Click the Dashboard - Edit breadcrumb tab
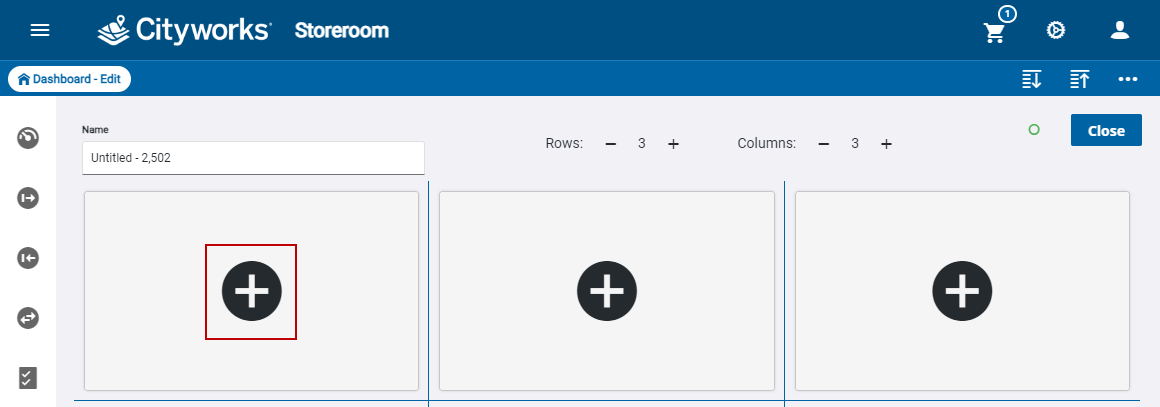 coord(69,79)
